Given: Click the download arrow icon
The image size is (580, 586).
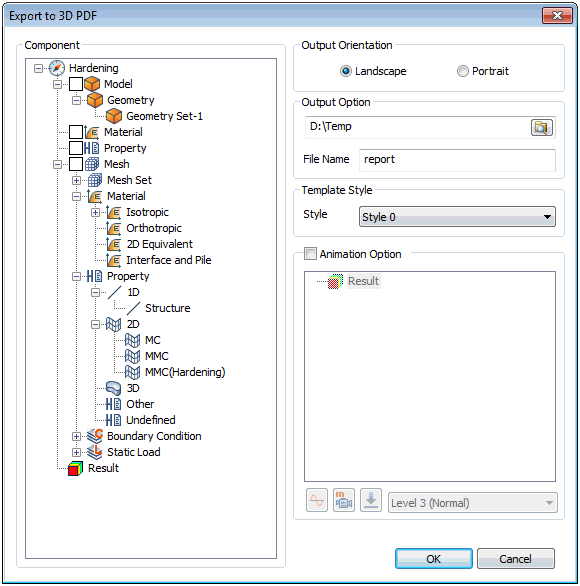Looking at the screenshot, I should pos(371,500).
